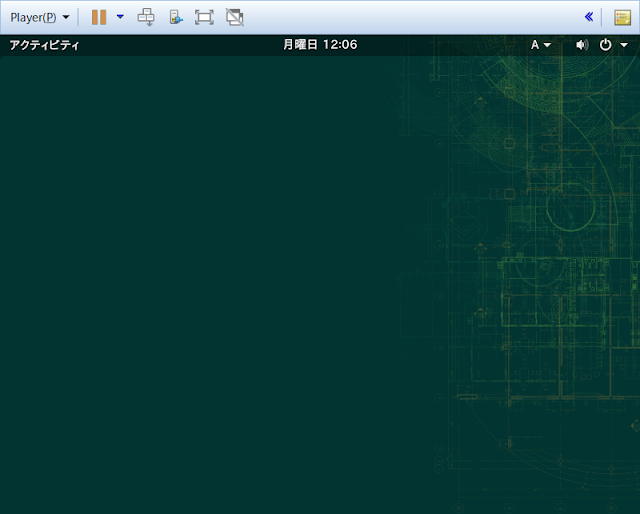Pause the virtual machine
640x514 pixels.
tap(99, 17)
